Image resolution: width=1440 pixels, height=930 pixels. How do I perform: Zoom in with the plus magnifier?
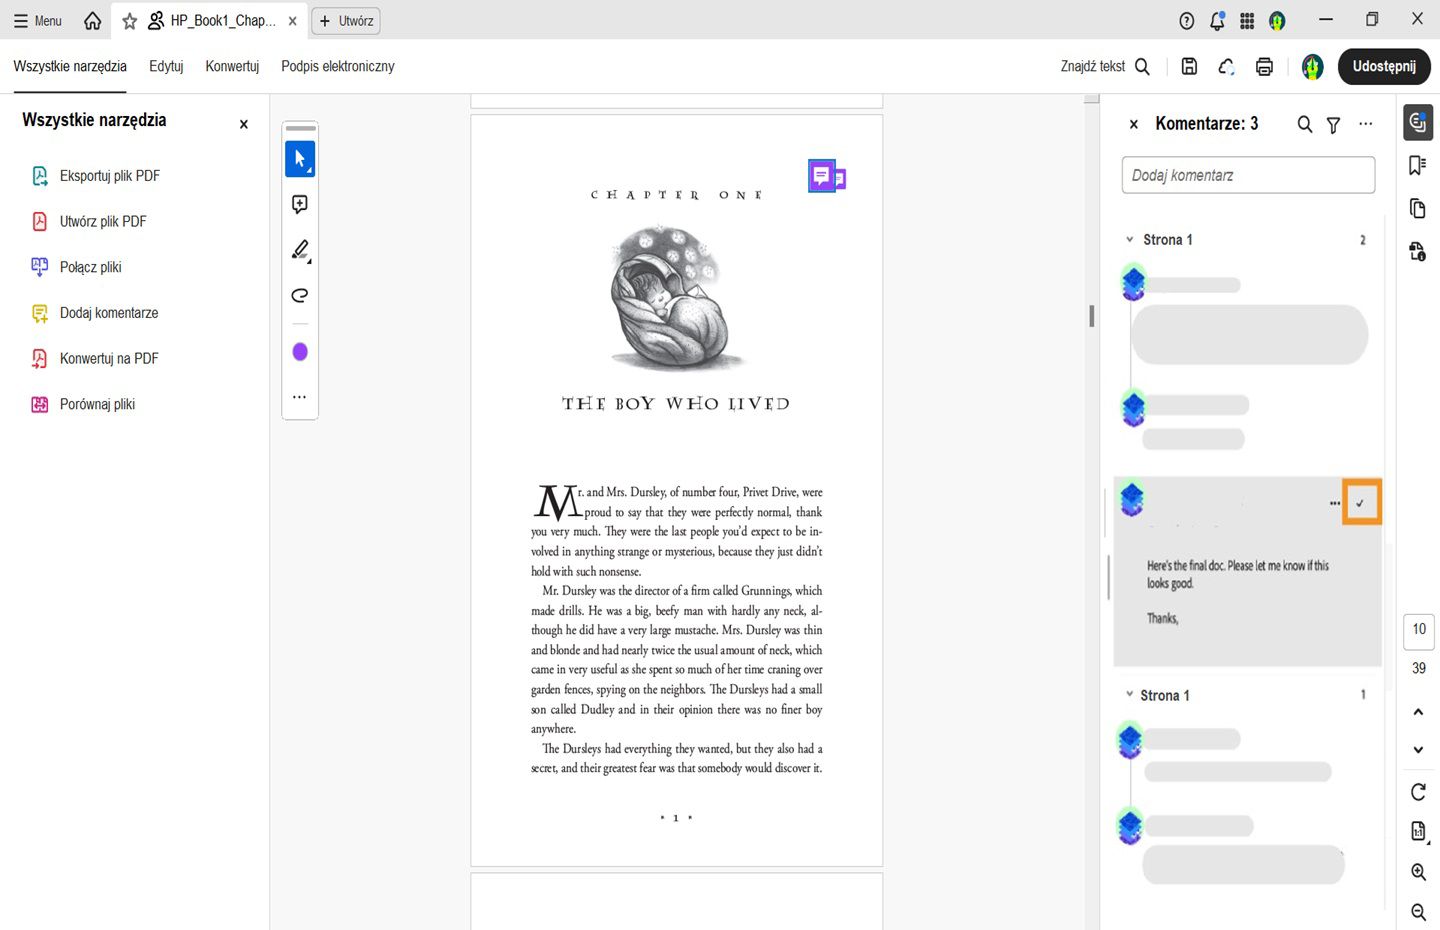point(1418,872)
